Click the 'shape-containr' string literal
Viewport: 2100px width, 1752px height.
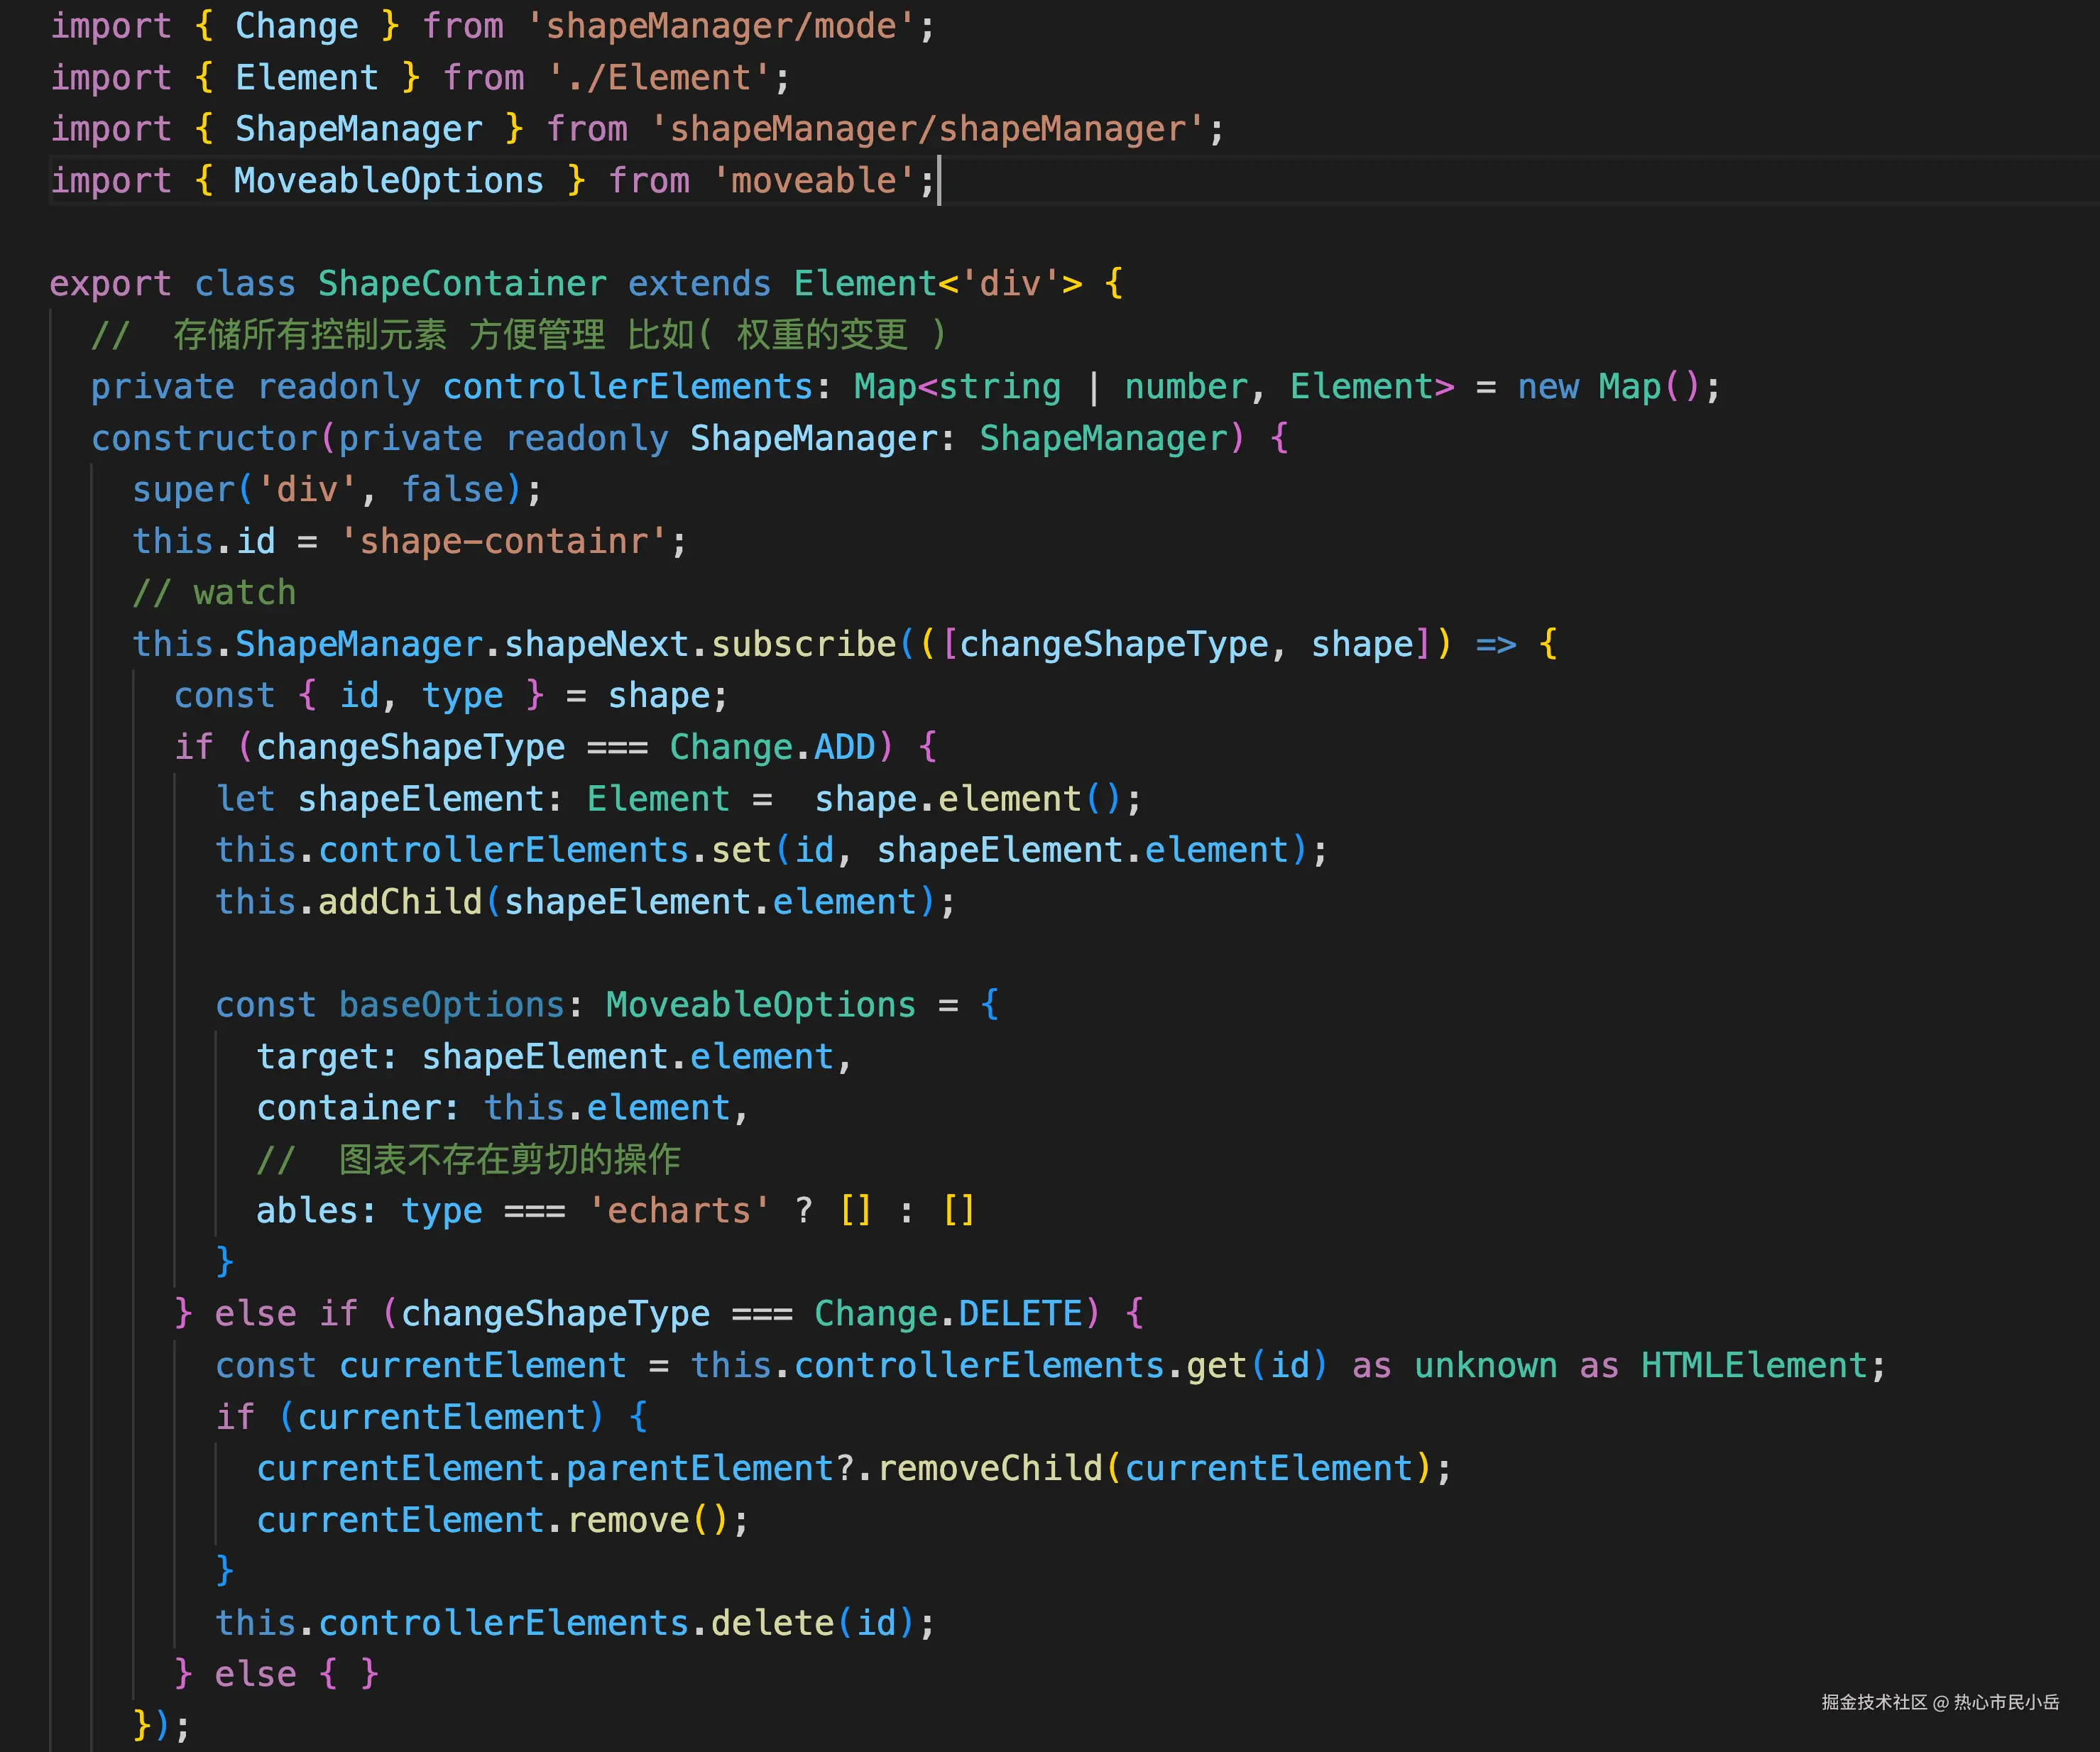(x=503, y=541)
